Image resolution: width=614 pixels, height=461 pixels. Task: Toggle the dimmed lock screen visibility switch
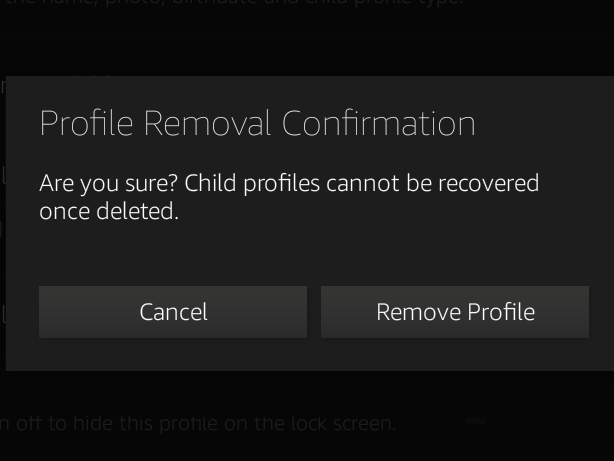tap(475, 422)
